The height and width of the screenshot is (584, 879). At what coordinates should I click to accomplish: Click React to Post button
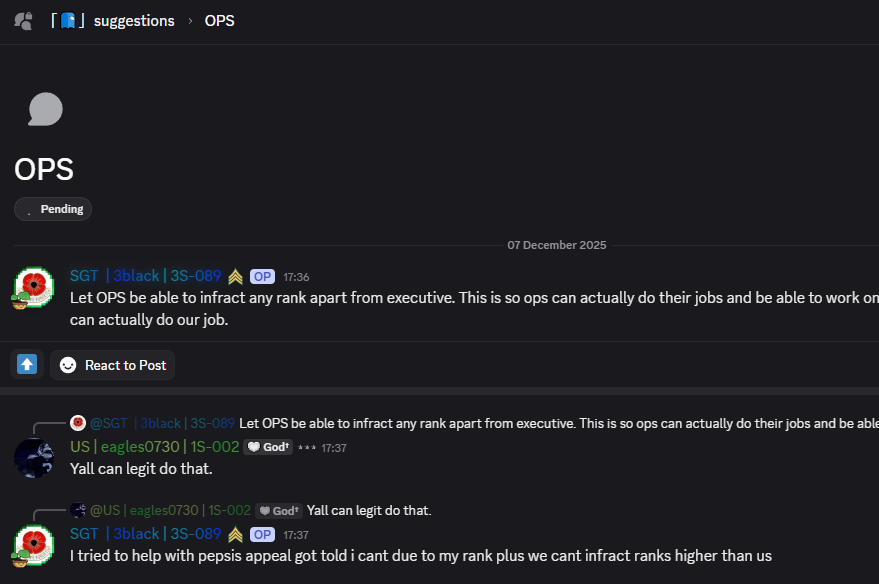tap(112, 365)
